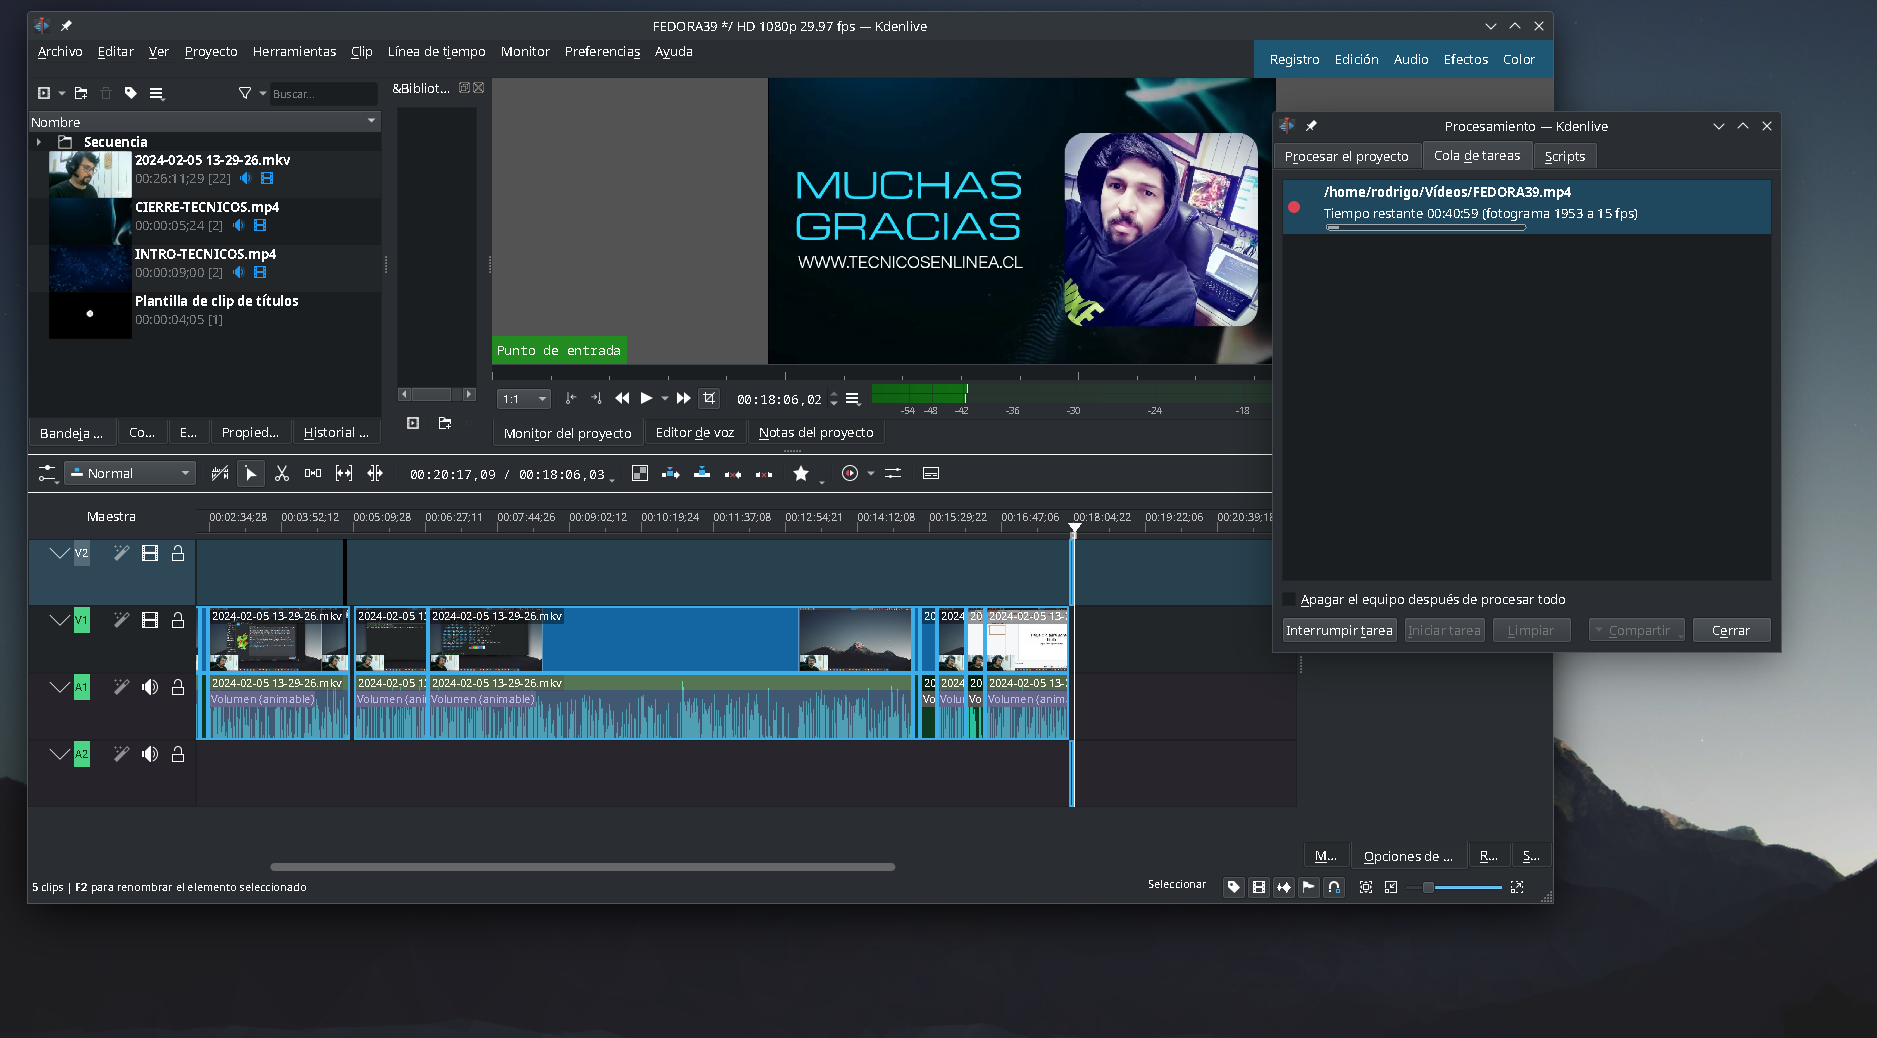
Task: Choose the ripple tool icon
Action: 375,473
